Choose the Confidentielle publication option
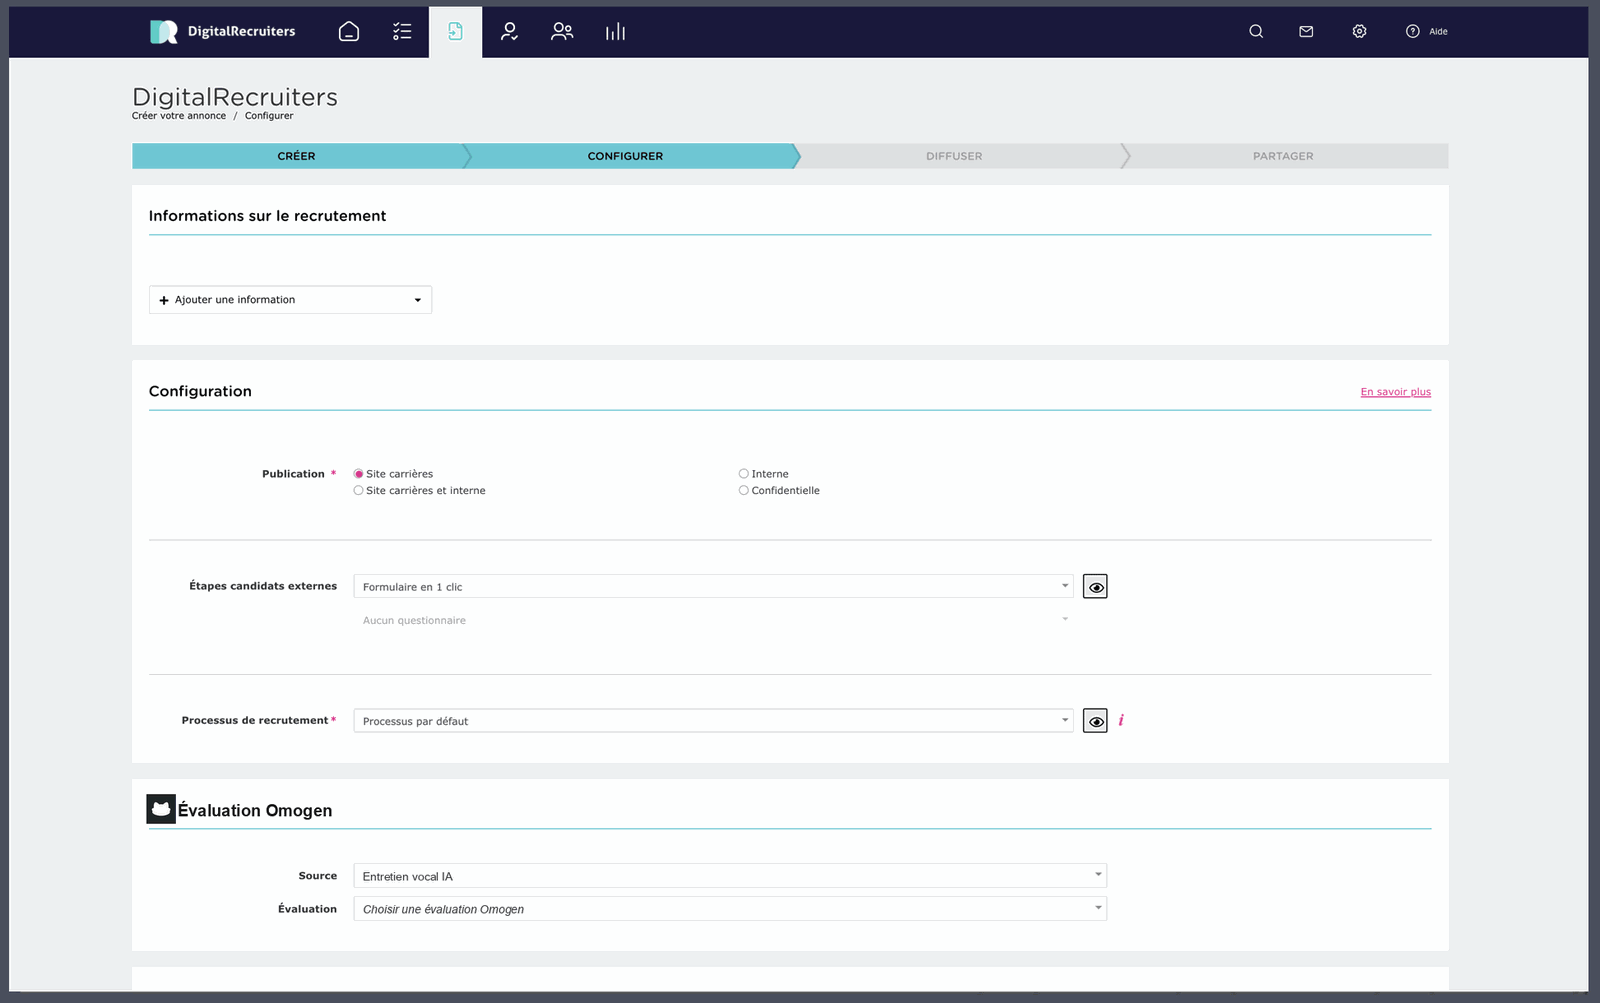 [743, 490]
